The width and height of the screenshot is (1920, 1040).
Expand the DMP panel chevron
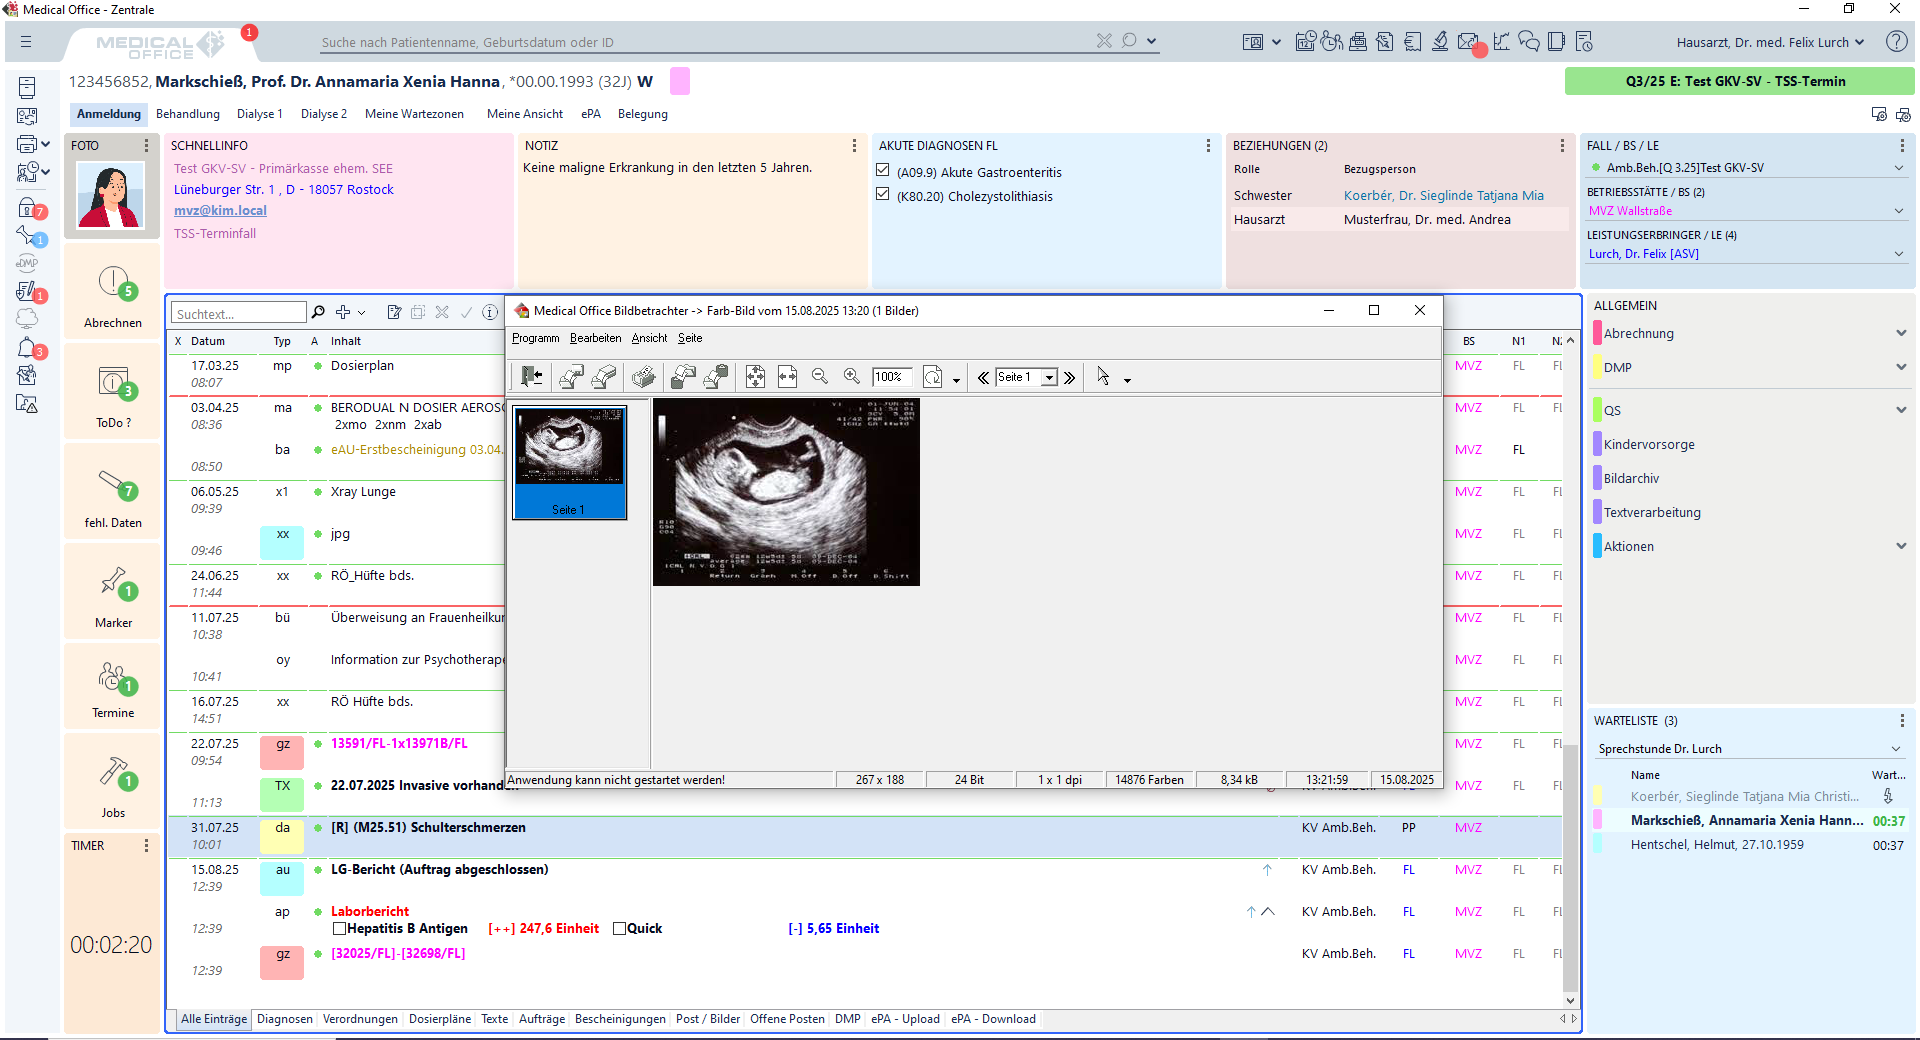pyautogui.click(x=1899, y=367)
